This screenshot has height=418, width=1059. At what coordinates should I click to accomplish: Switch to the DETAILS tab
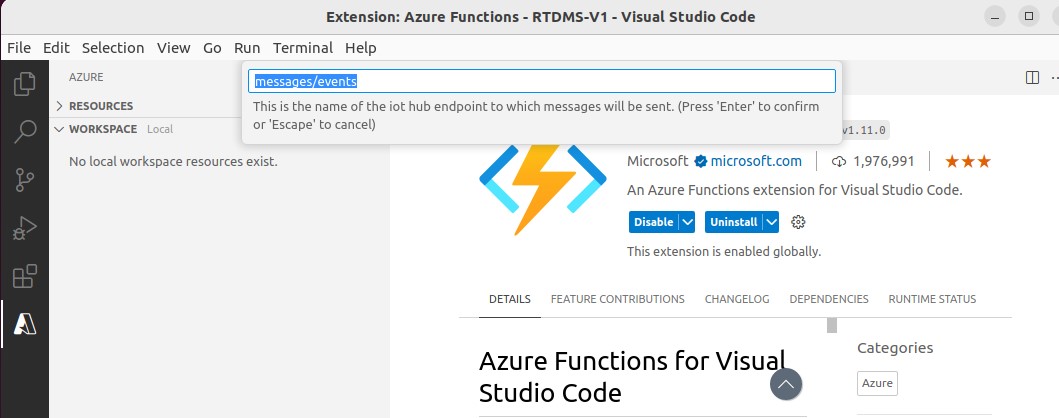pos(510,299)
